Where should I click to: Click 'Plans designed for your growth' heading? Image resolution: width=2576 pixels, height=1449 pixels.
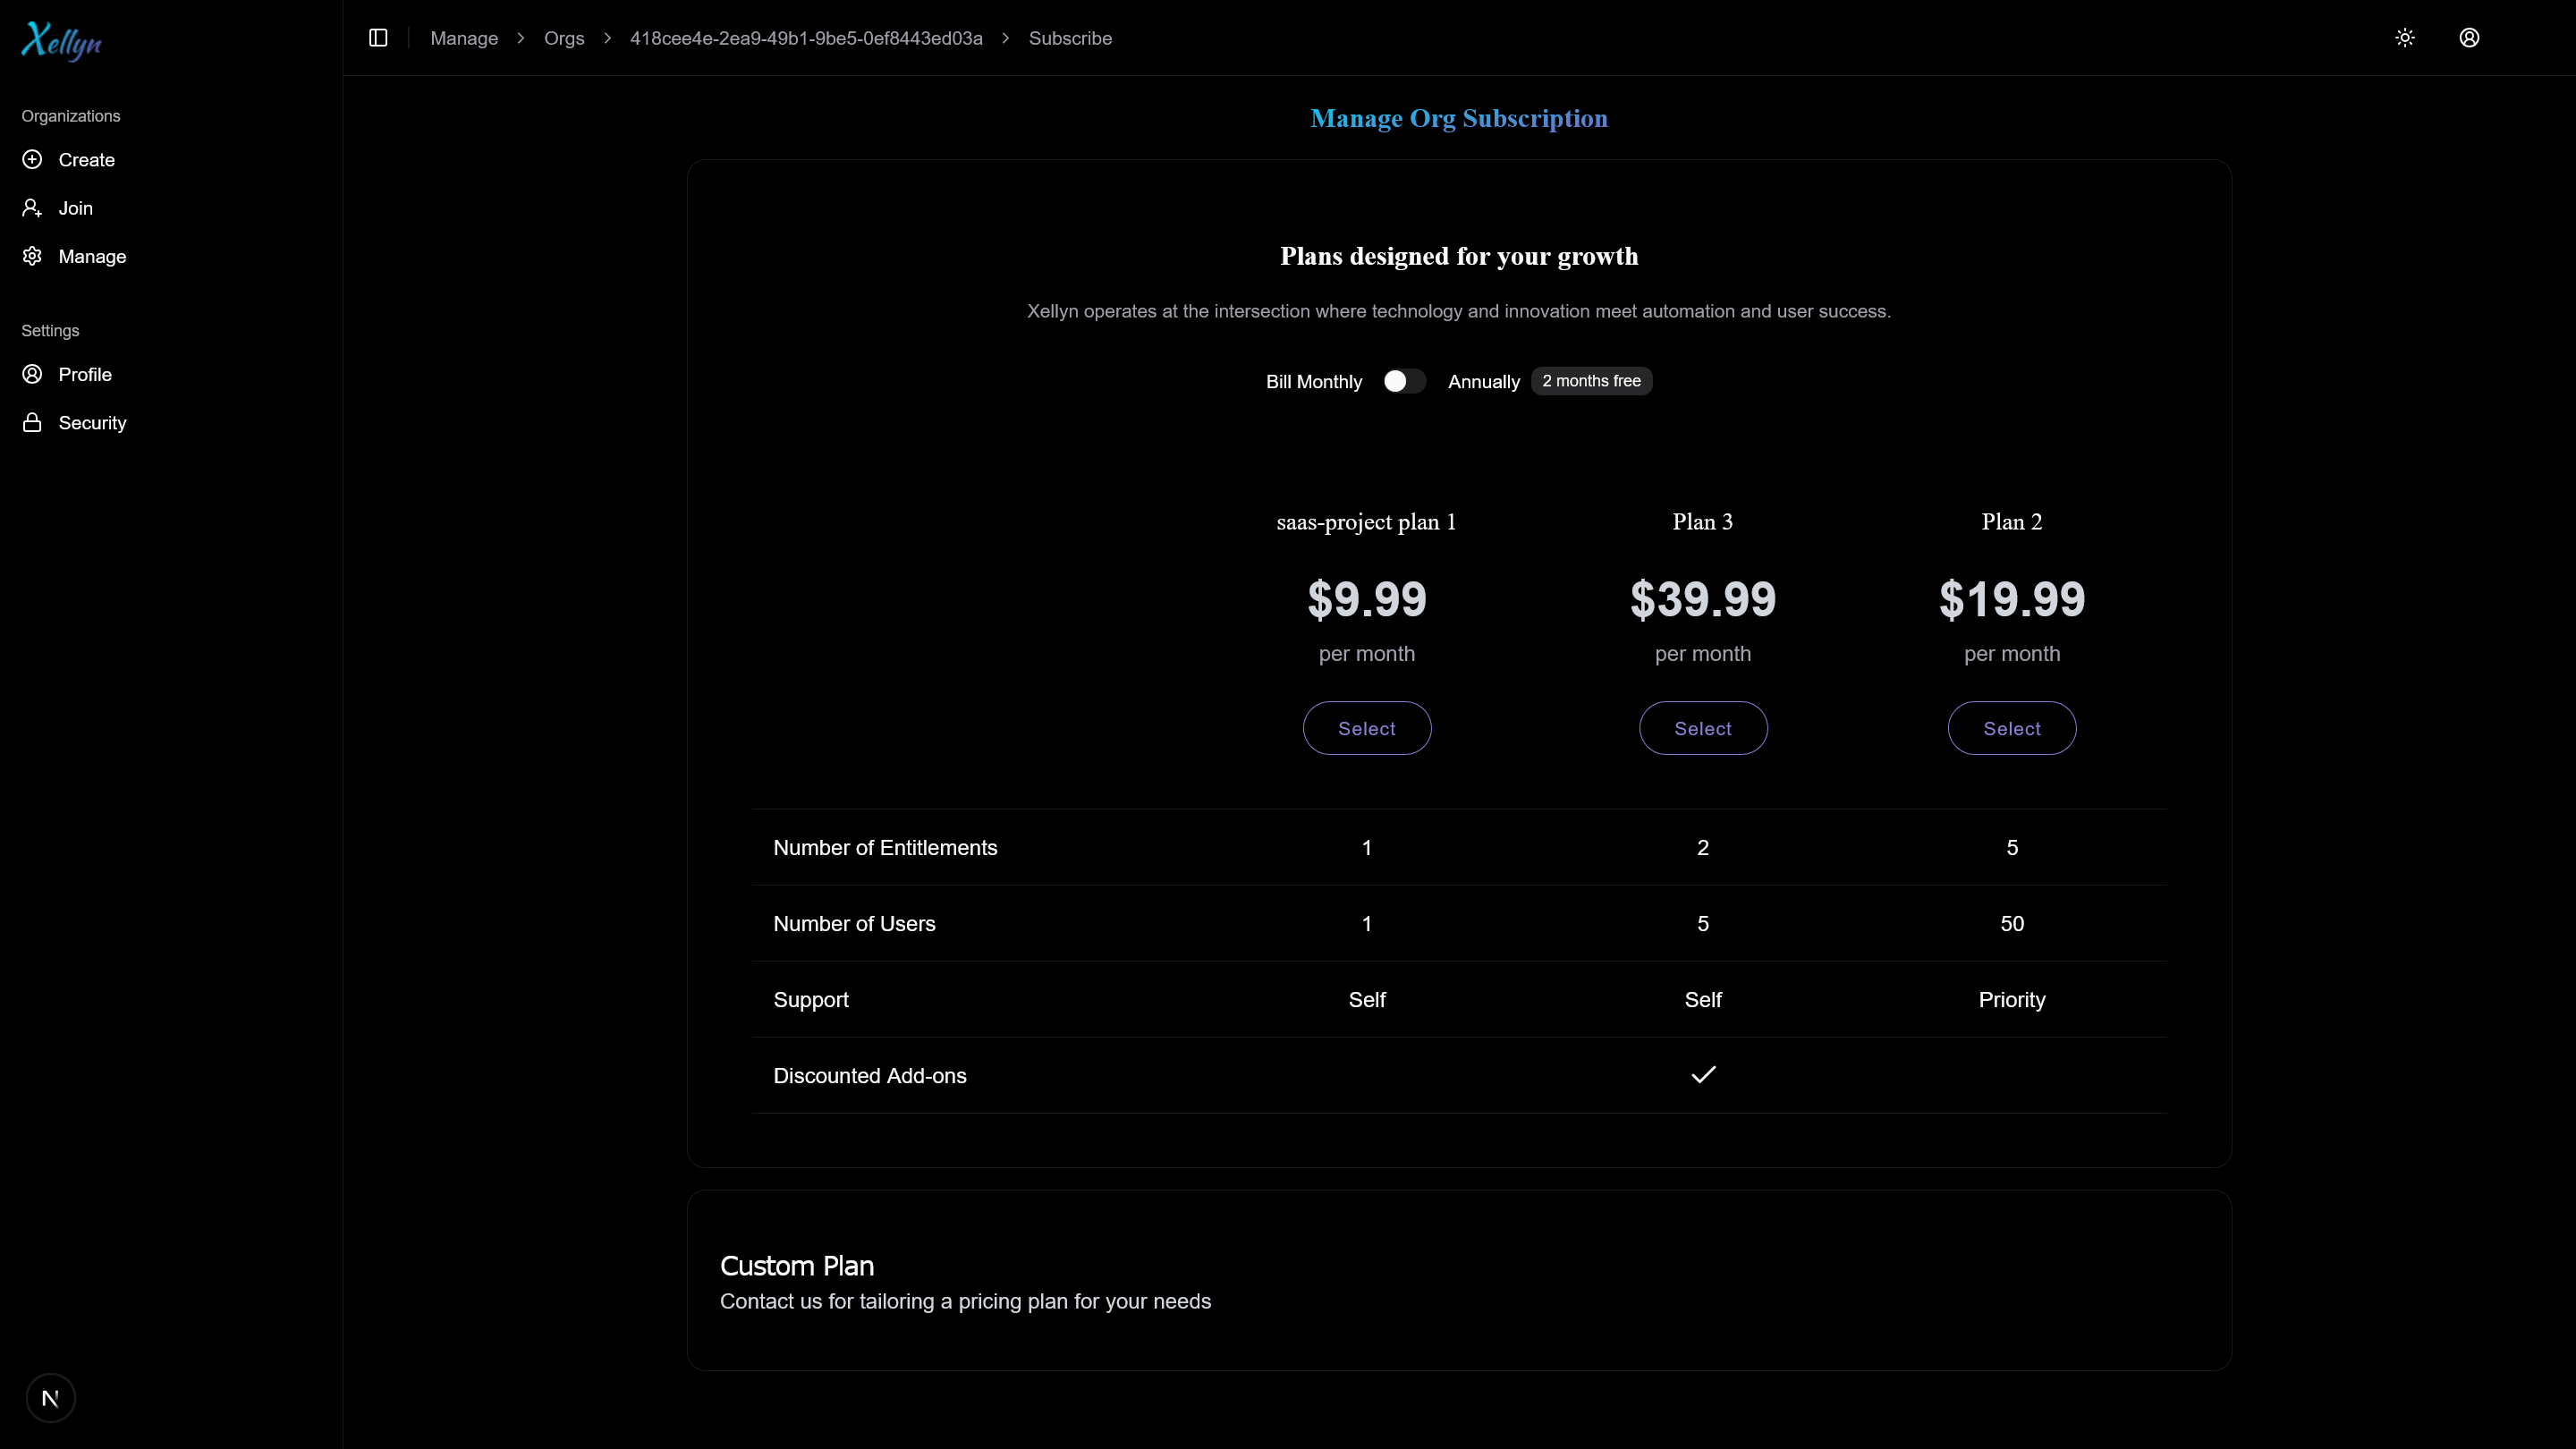pyautogui.click(x=1459, y=256)
